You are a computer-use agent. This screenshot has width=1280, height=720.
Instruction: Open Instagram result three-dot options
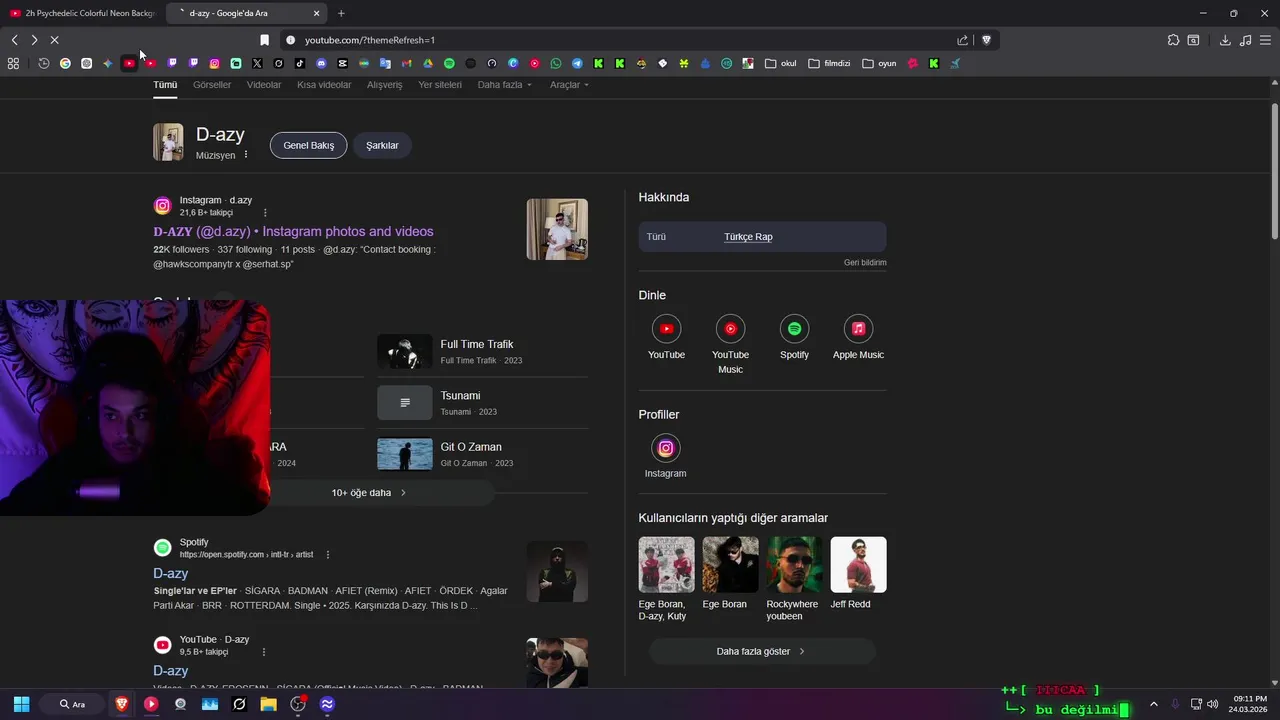tap(265, 213)
